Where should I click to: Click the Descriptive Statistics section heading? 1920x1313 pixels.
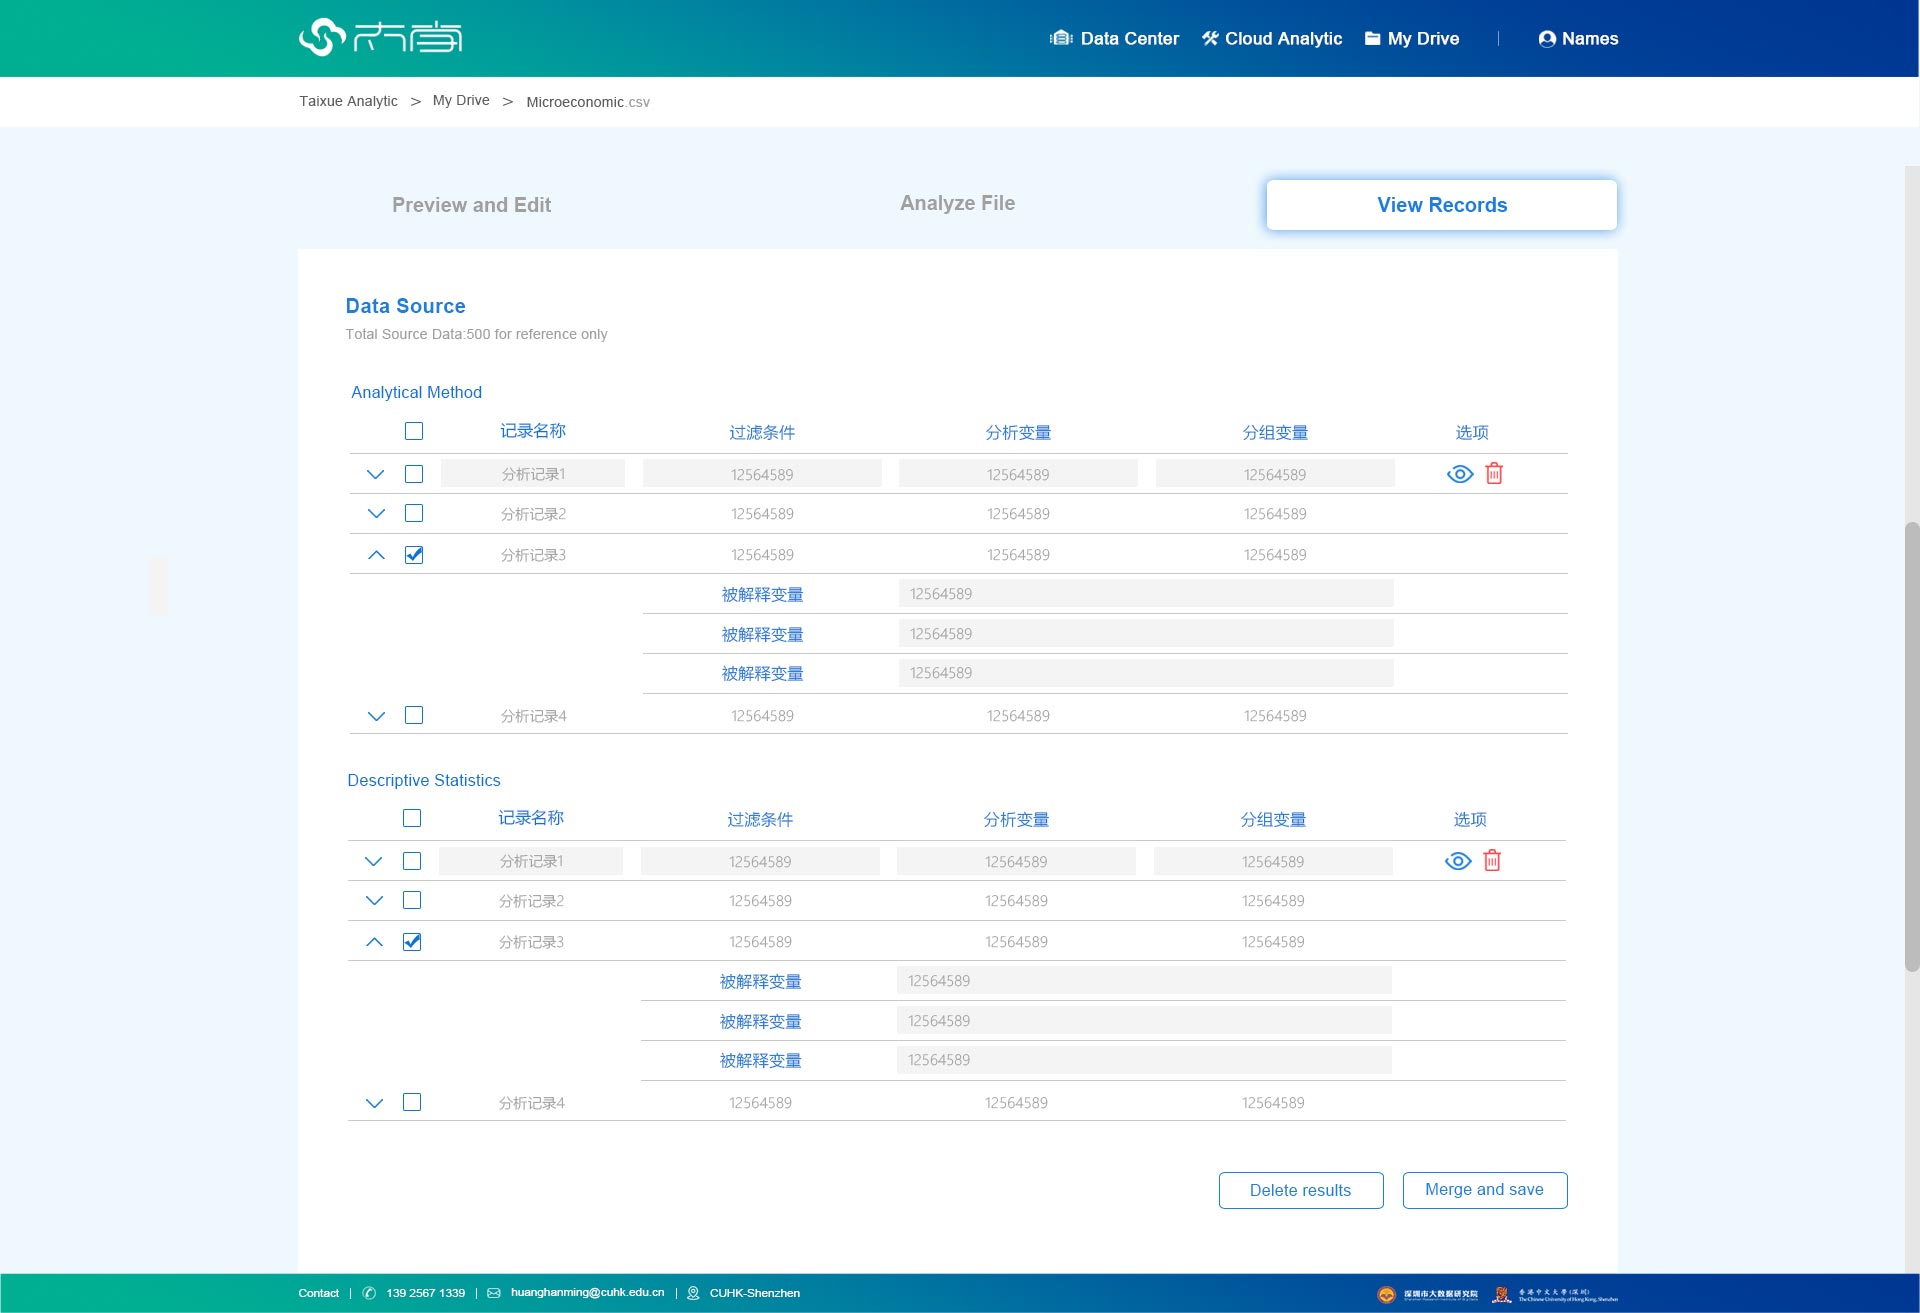click(x=424, y=780)
